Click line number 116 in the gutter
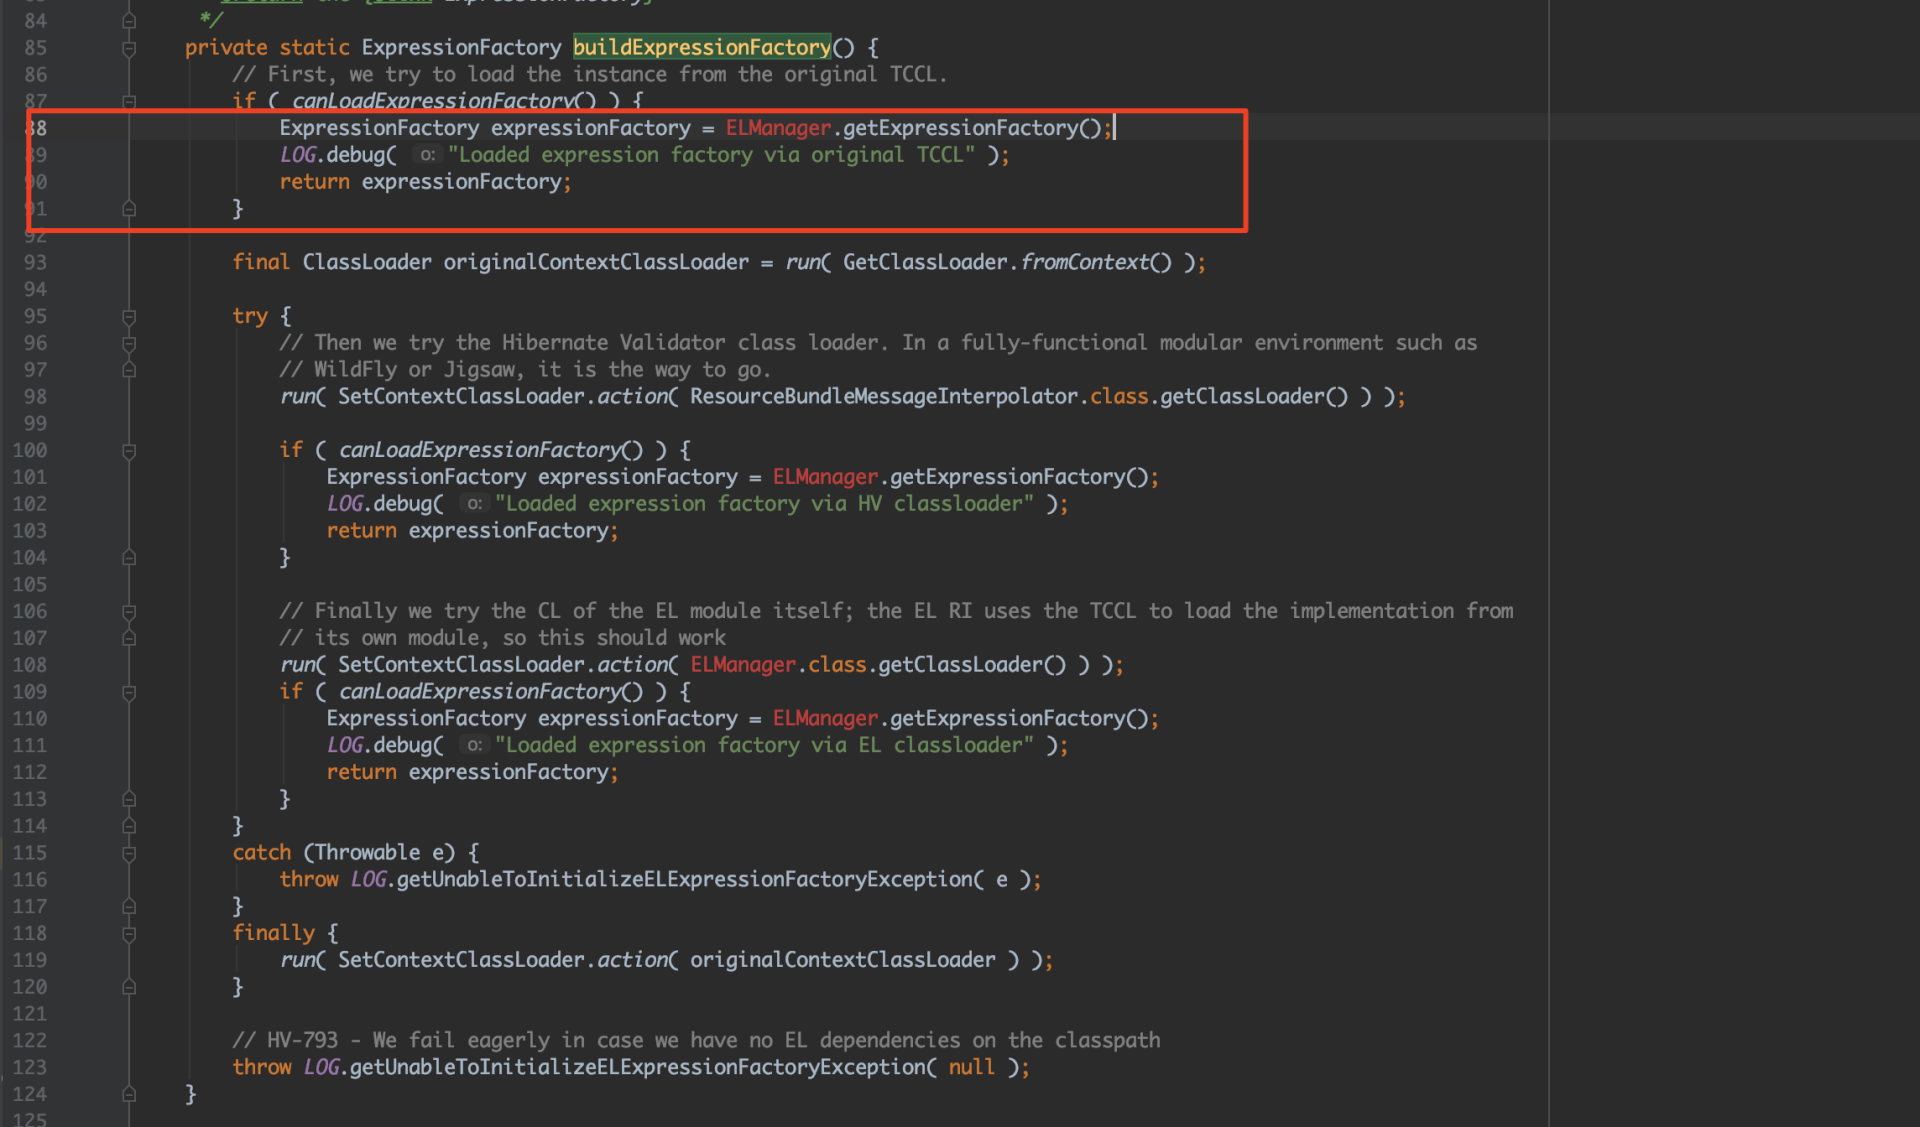 coord(30,879)
